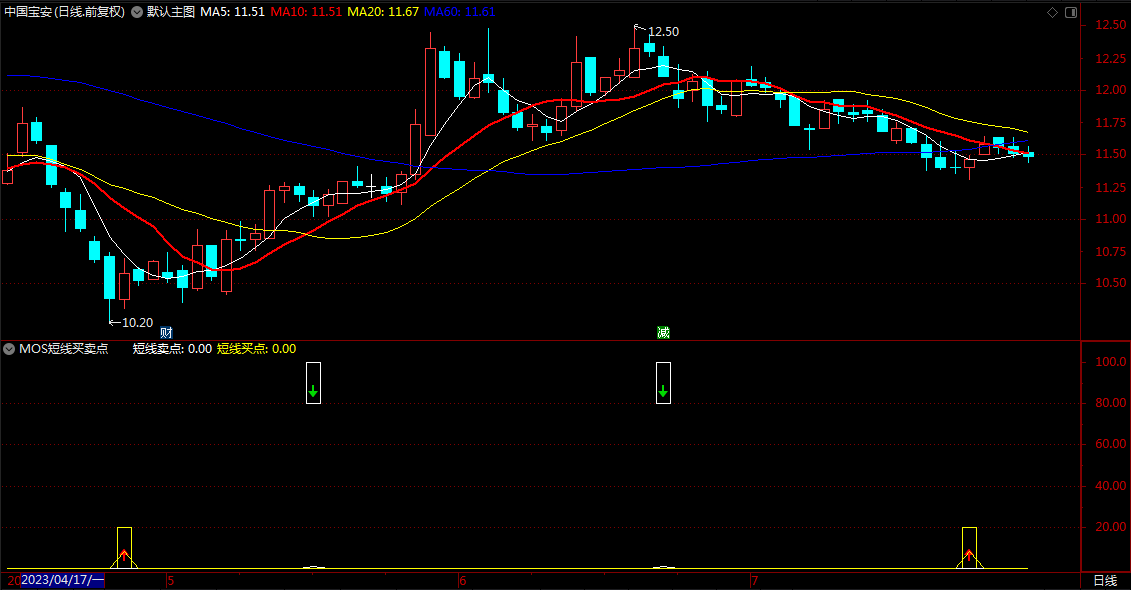Click the 11.75 price axis label
1131x590 pixels.
[x=1111, y=123]
